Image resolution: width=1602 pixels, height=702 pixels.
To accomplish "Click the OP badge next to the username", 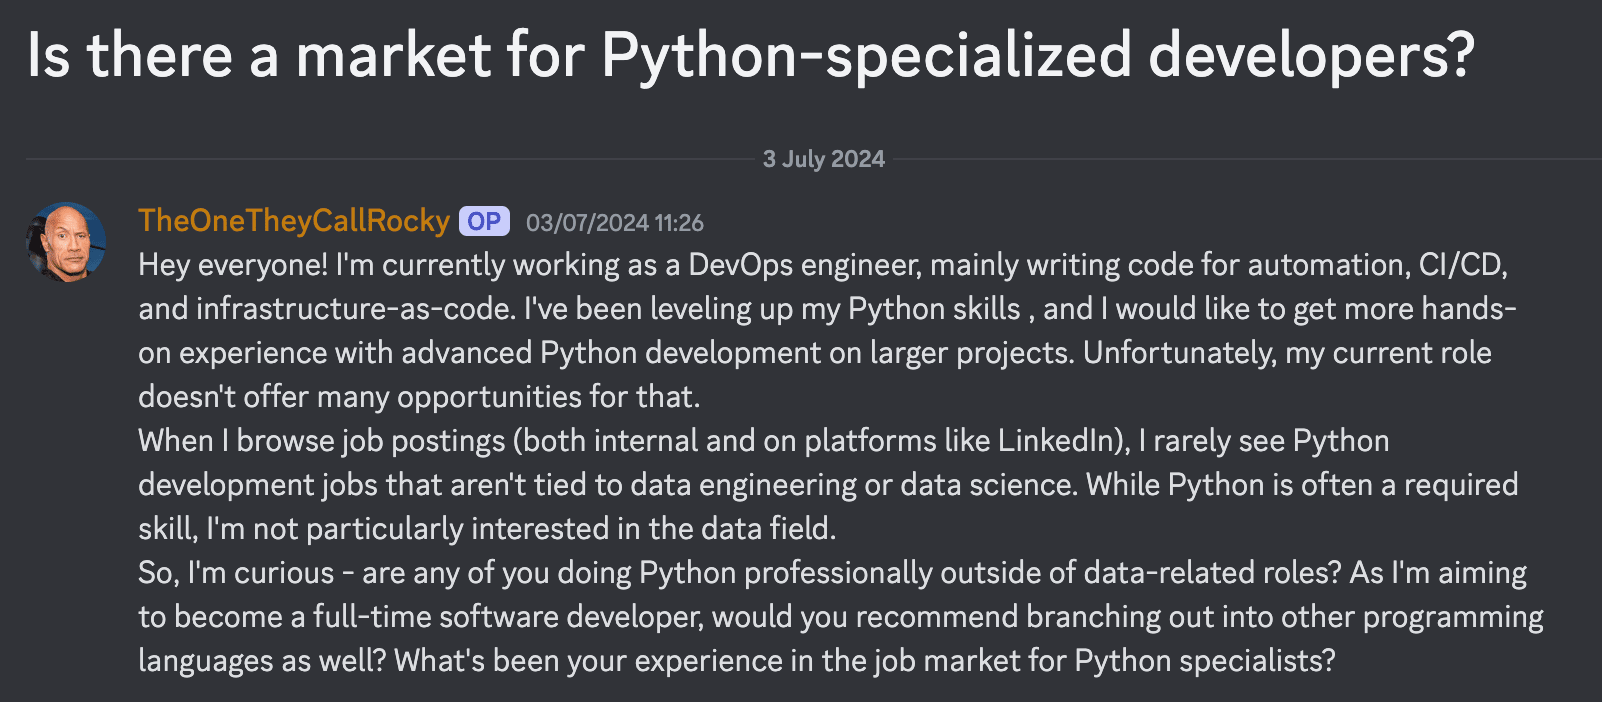I will [484, 221].
